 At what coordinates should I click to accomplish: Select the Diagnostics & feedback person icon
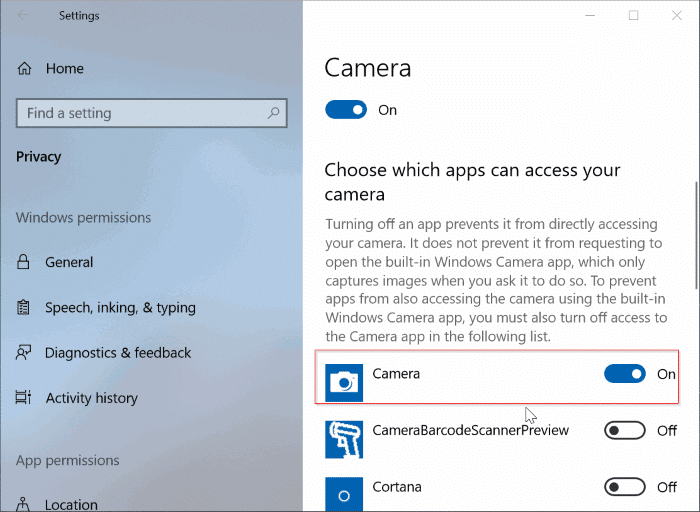click(23, 353)
